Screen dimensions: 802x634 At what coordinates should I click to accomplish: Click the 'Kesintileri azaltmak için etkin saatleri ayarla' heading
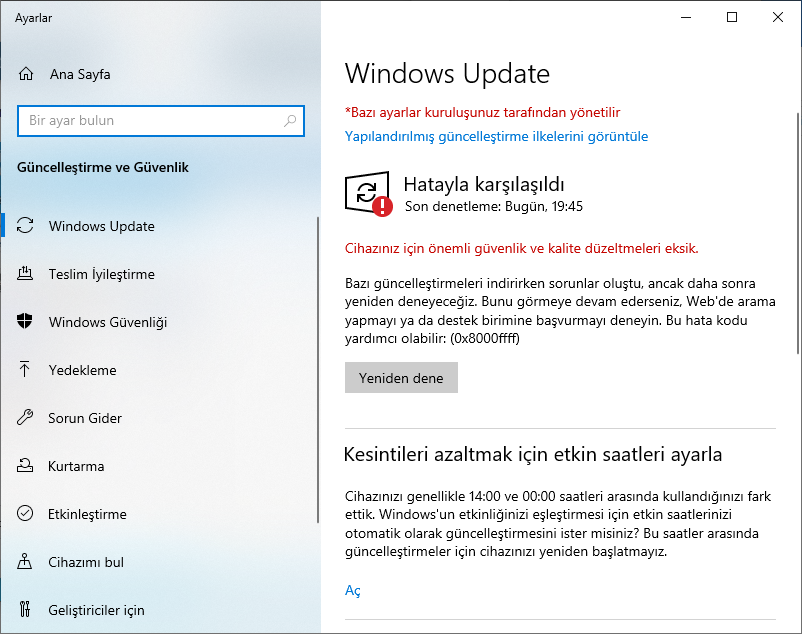[x=532, y=454]
